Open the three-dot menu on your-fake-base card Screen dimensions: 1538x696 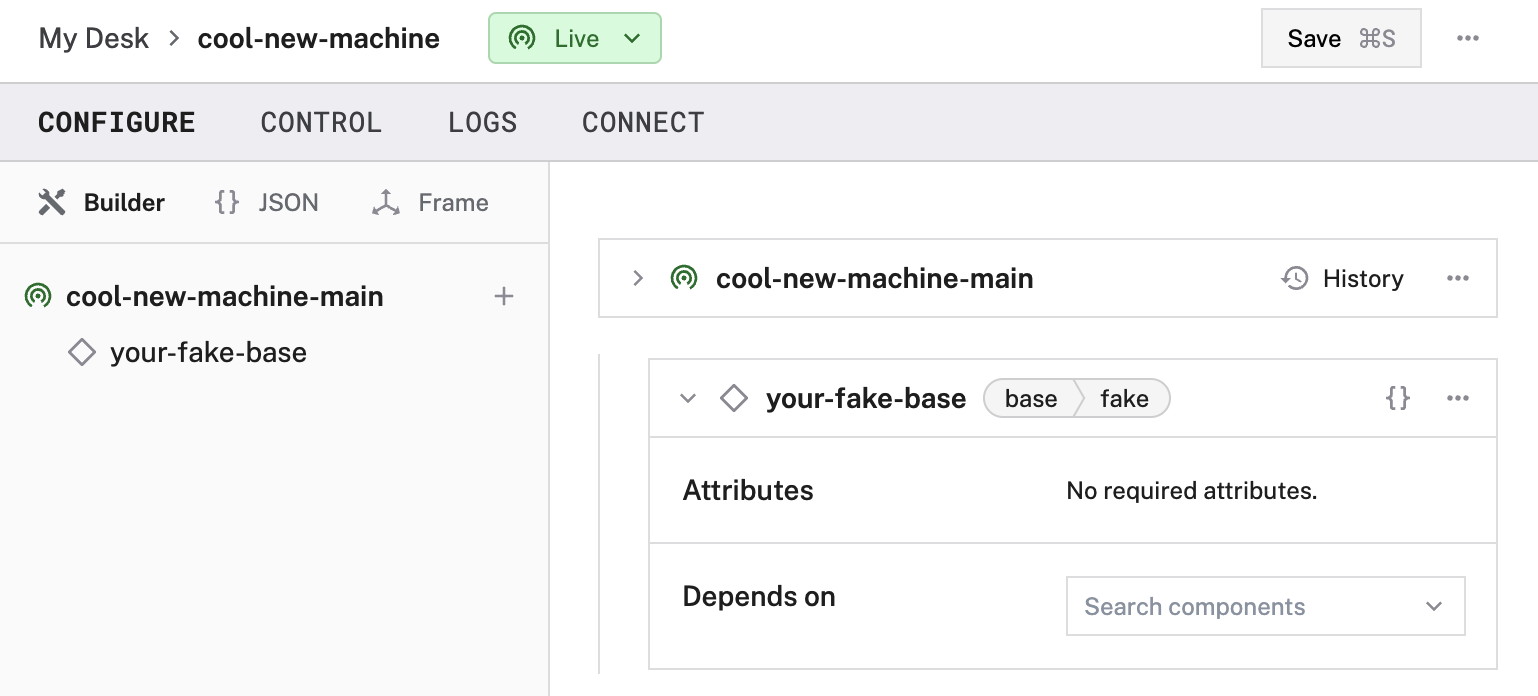1457,398
